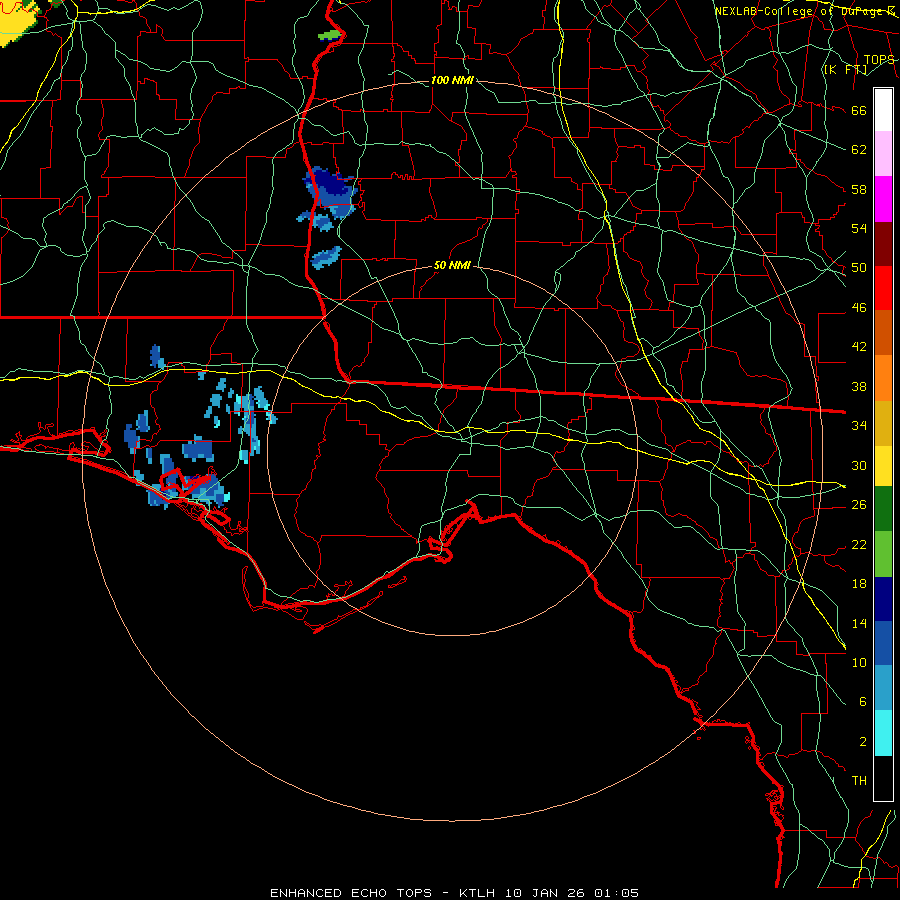The height and width of the screenshot is (900, 900).
Task: Click the black TH legend swatch
Action: (883, 778)
